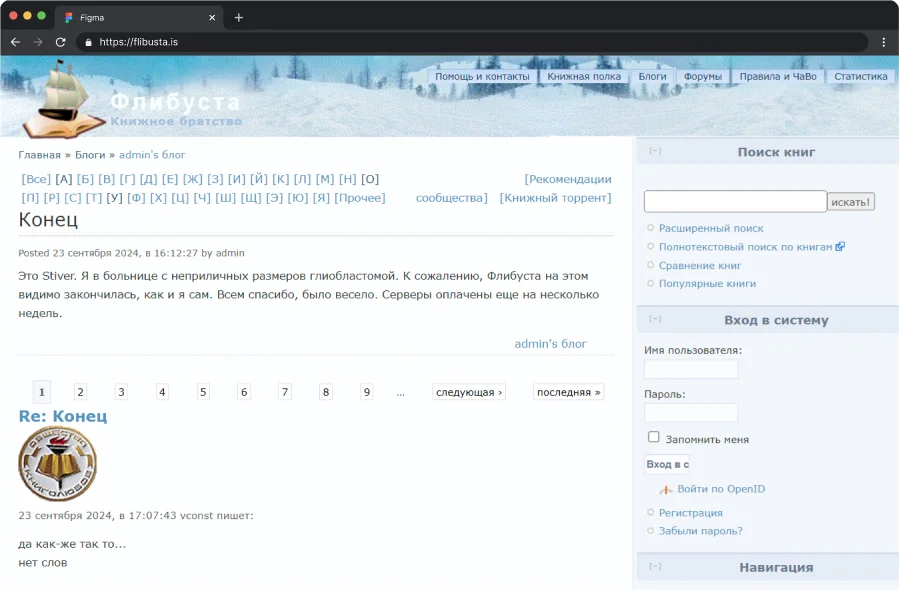The image size is (900, 591).
Task: Close the Figma browser tab
Action: pyautogui.click(x=212, y=17)
